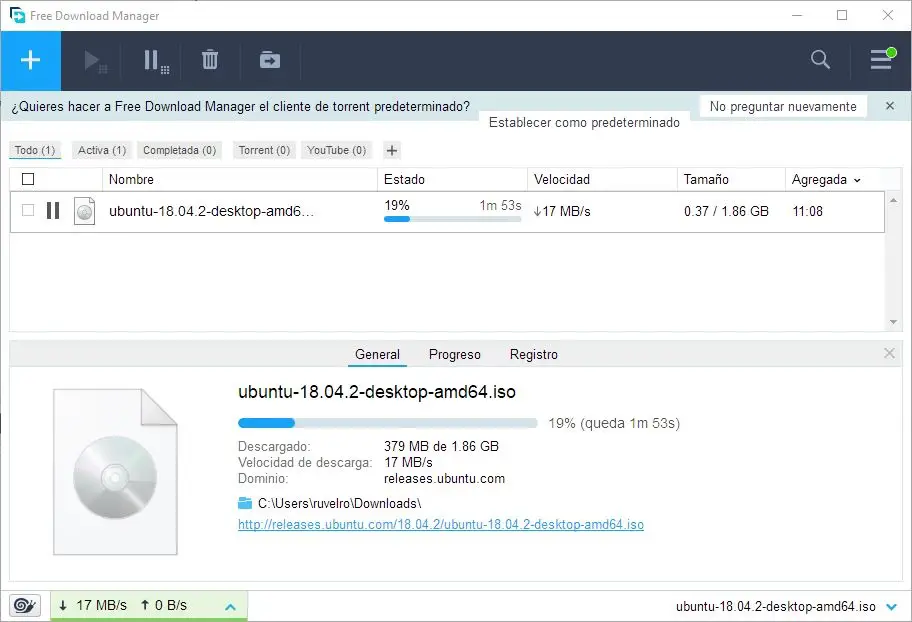Click the Nombre column header
The image size is (912, 622).
240,179
